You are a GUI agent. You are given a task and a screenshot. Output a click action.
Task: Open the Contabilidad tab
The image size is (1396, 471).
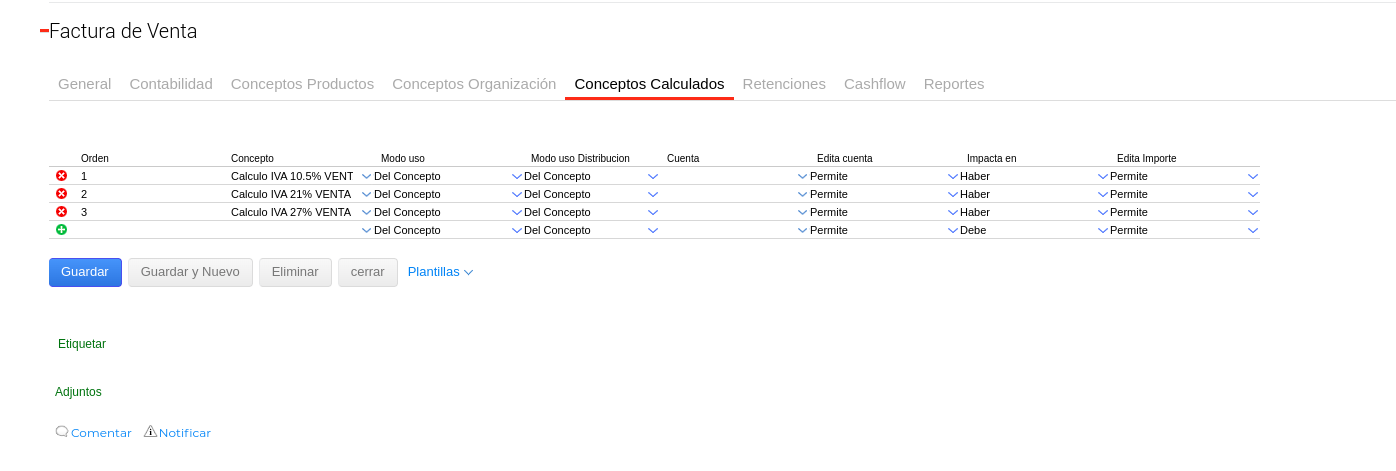coord(171,84)
